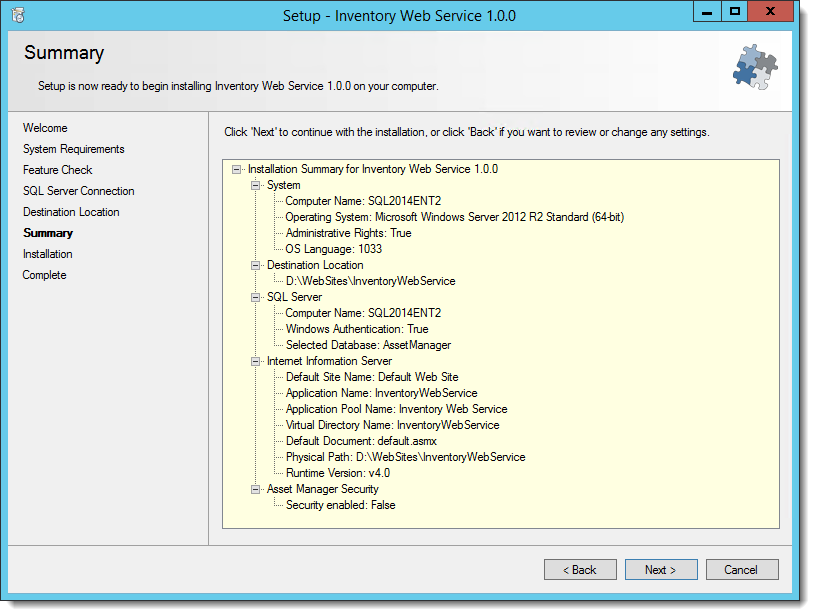Cancel the setup wizard
This screenshot has width=815, height=616.
[742, 570]
